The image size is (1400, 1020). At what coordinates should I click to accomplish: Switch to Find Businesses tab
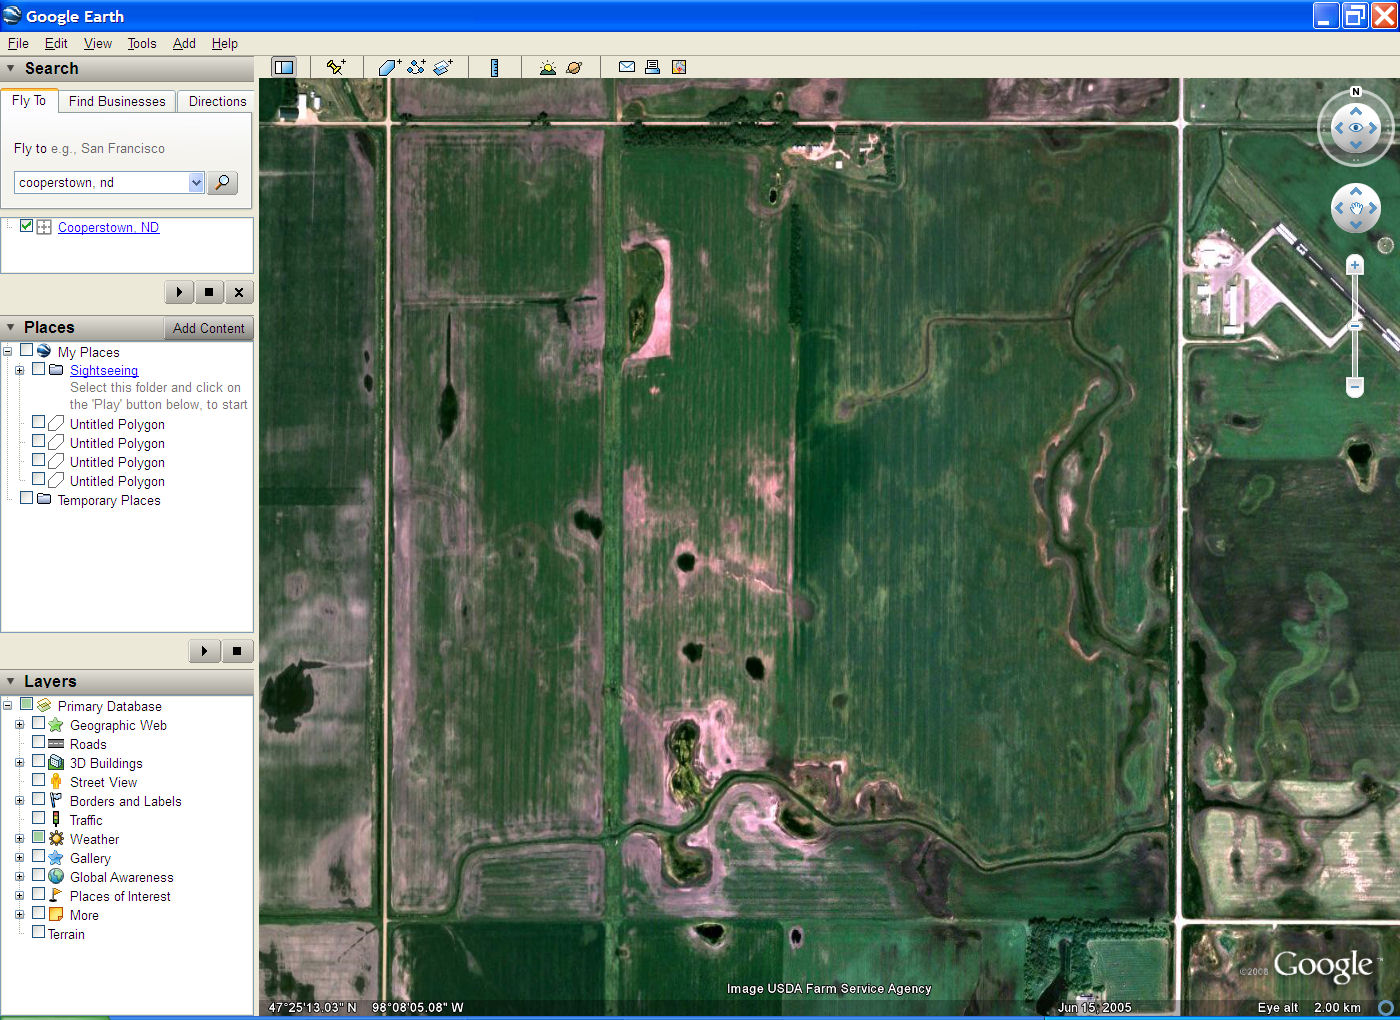click(117, 101)
